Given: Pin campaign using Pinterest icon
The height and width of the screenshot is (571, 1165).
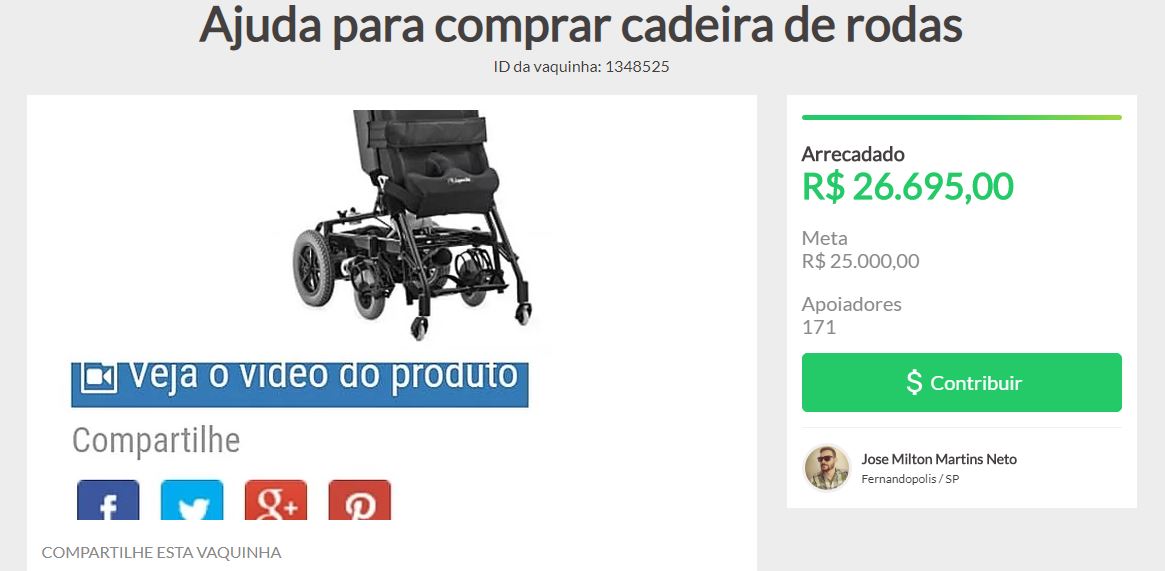Looking at the screenshot, I should click(x=360, y=500).
